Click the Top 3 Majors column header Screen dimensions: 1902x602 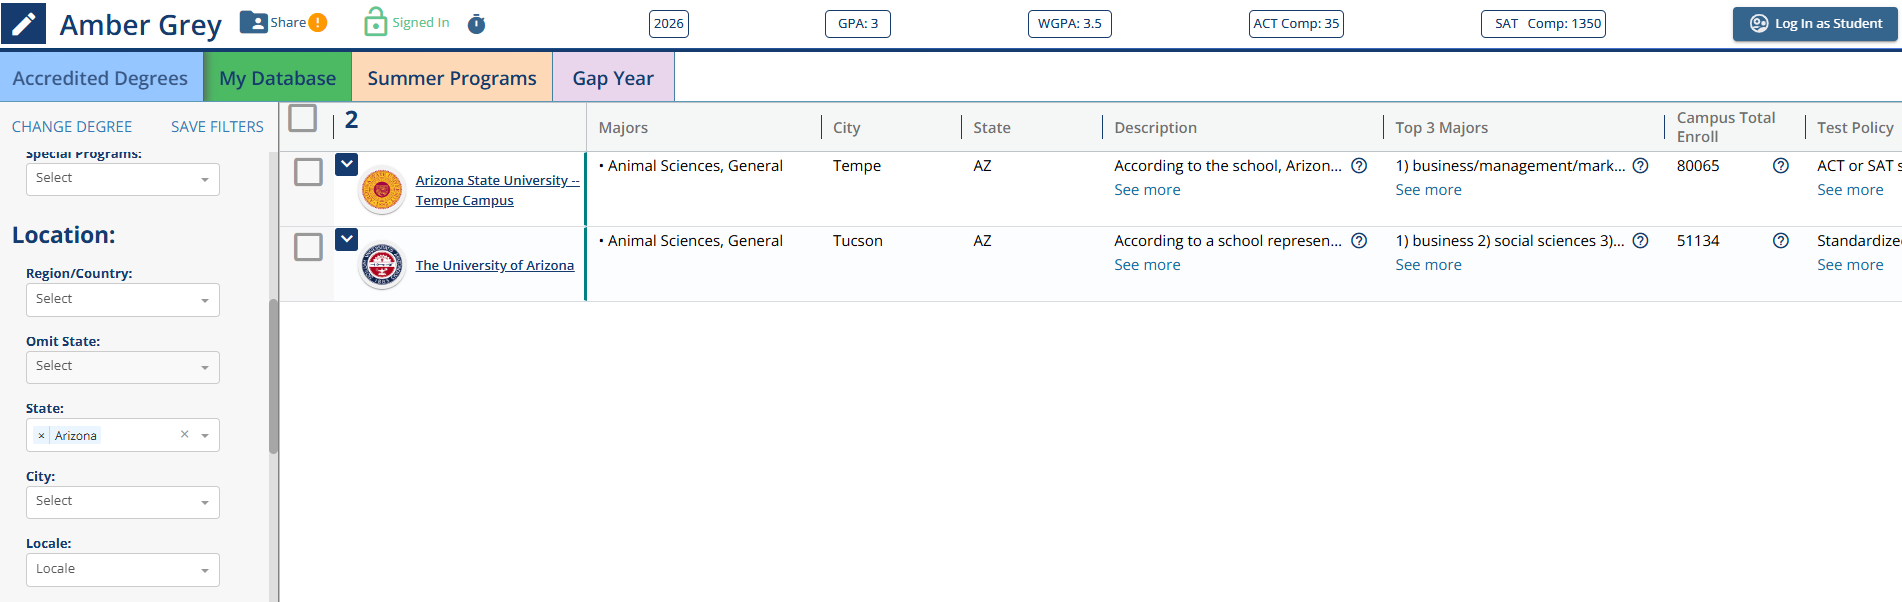tap(1441, 128)
